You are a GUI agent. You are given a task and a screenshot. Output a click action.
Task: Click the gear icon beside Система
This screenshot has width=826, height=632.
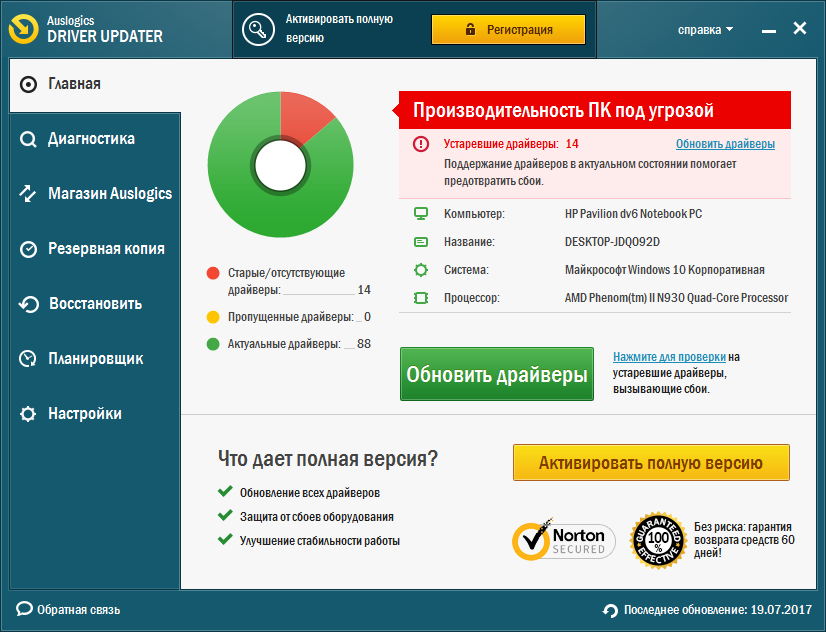[421, 270]
